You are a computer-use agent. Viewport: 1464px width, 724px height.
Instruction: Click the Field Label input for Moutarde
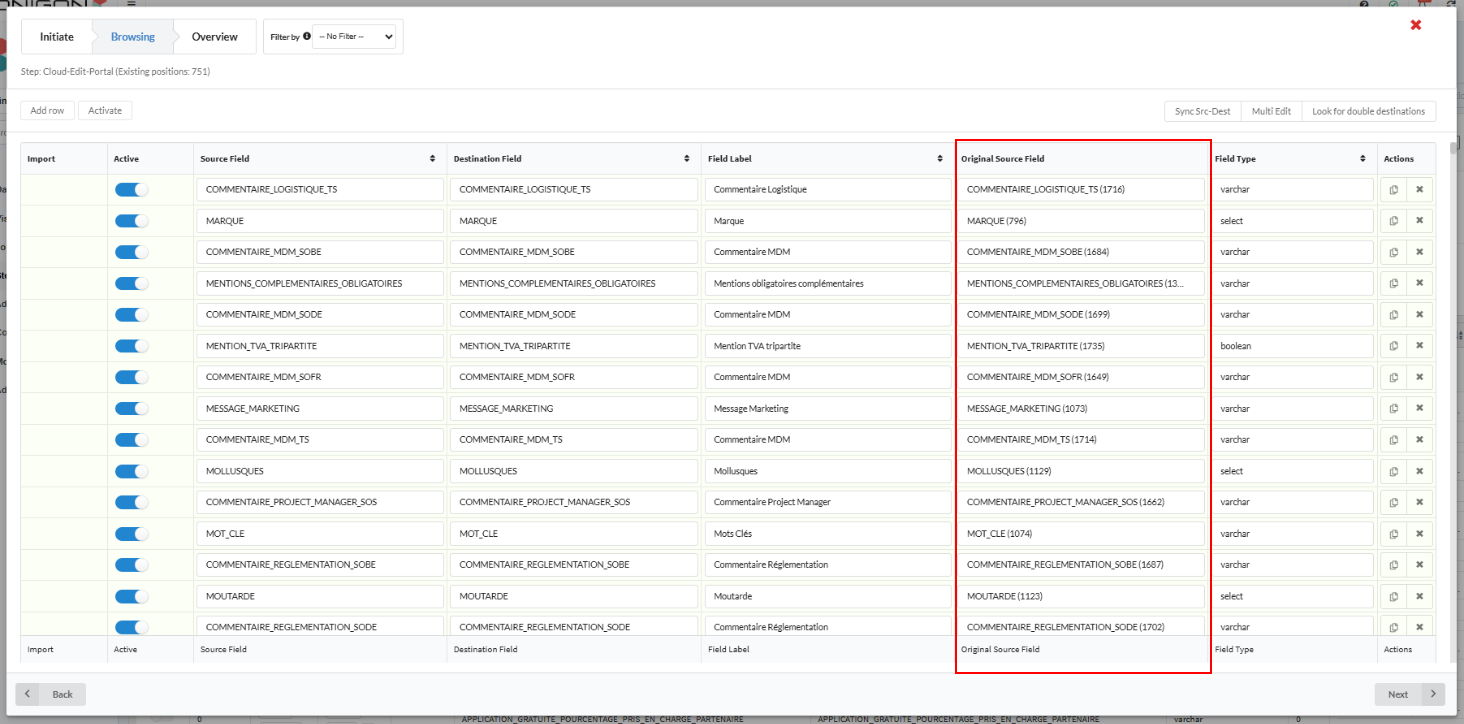click(826, 596)
